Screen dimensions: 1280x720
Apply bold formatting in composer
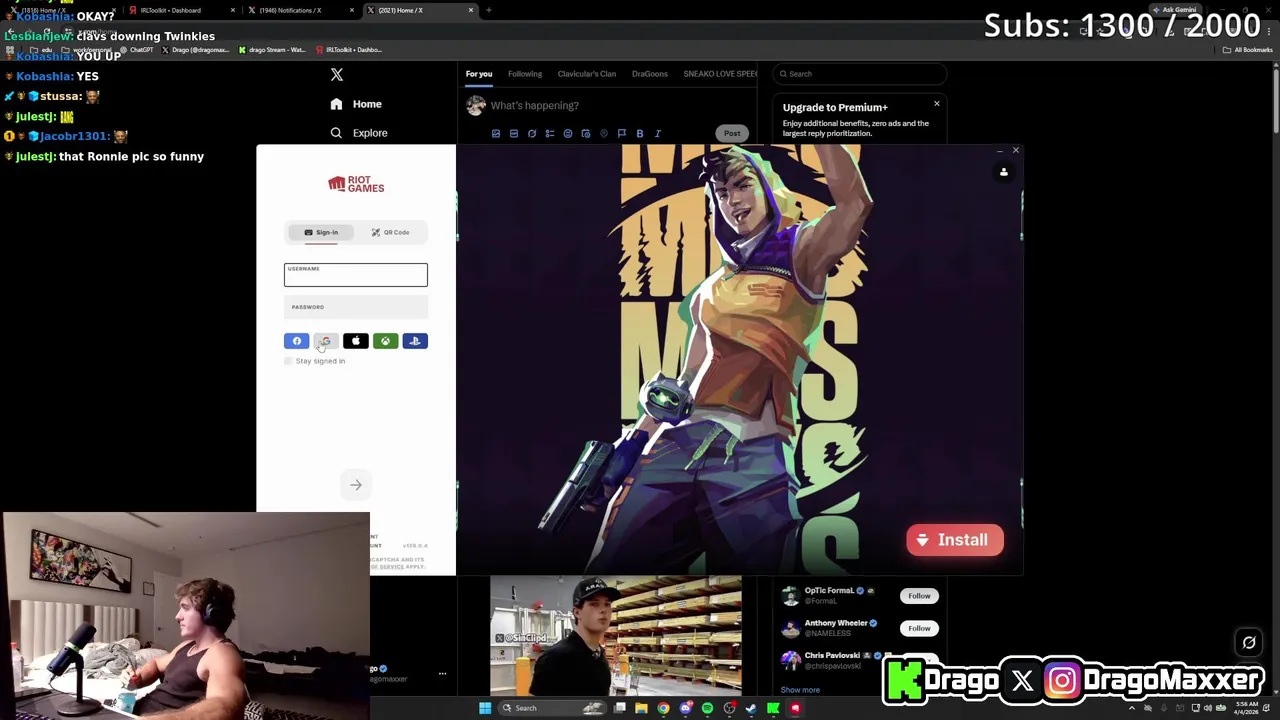click(640, 134)
